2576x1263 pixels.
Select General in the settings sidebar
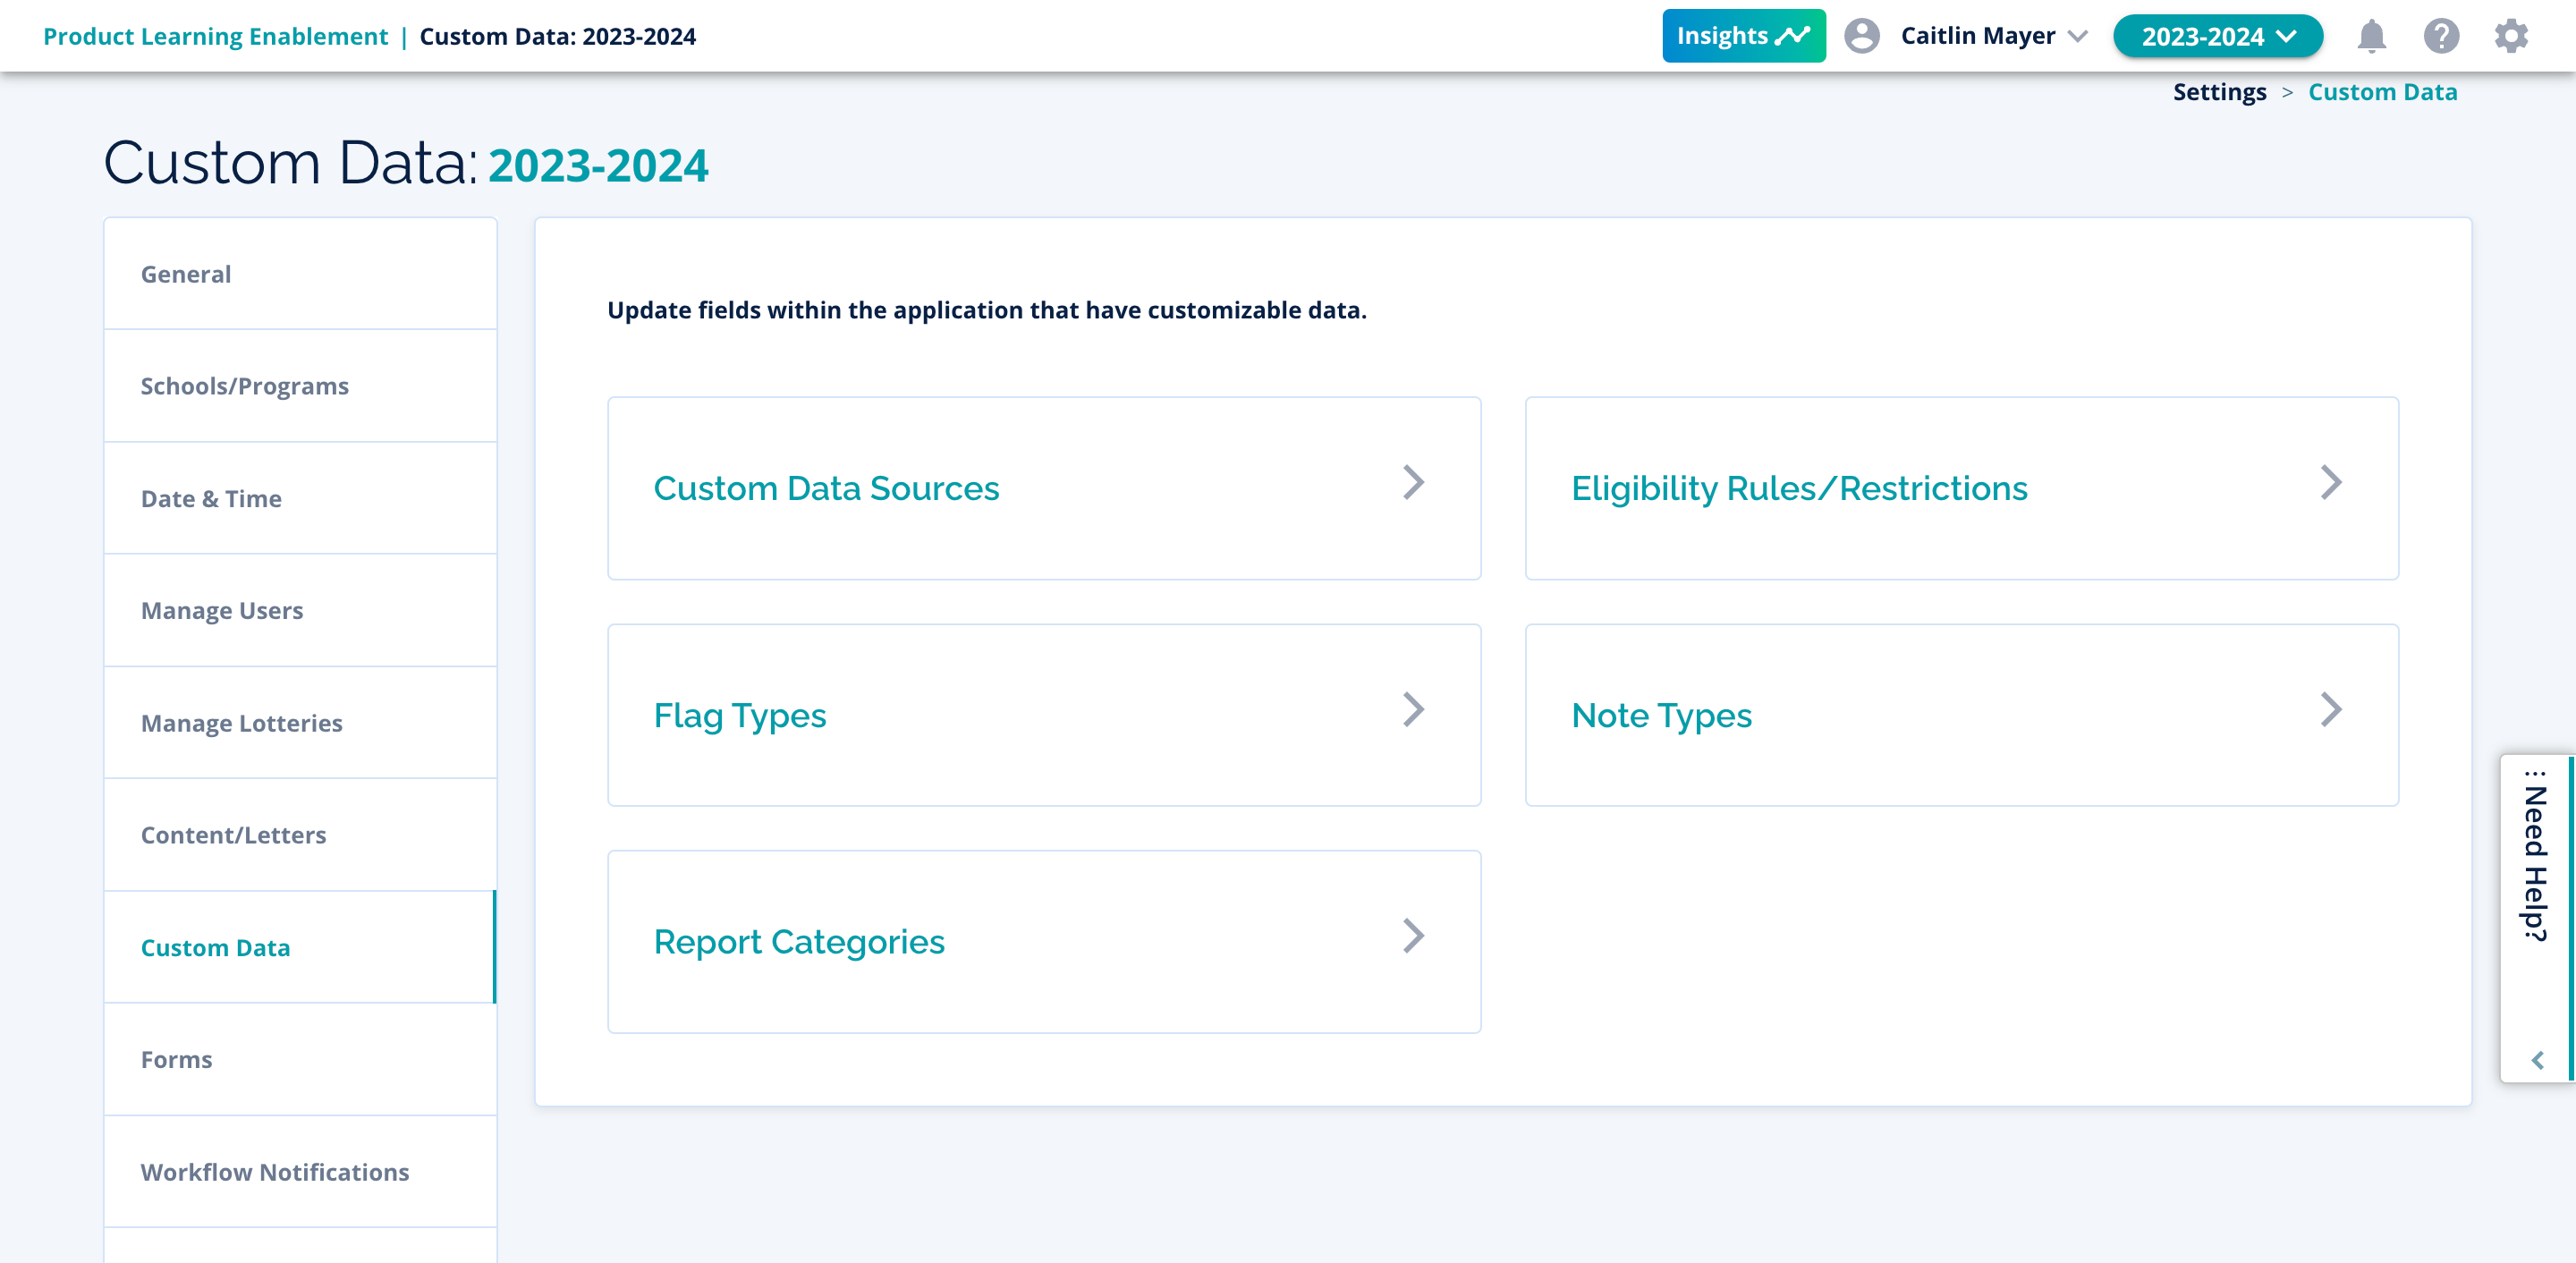(186, 274)
